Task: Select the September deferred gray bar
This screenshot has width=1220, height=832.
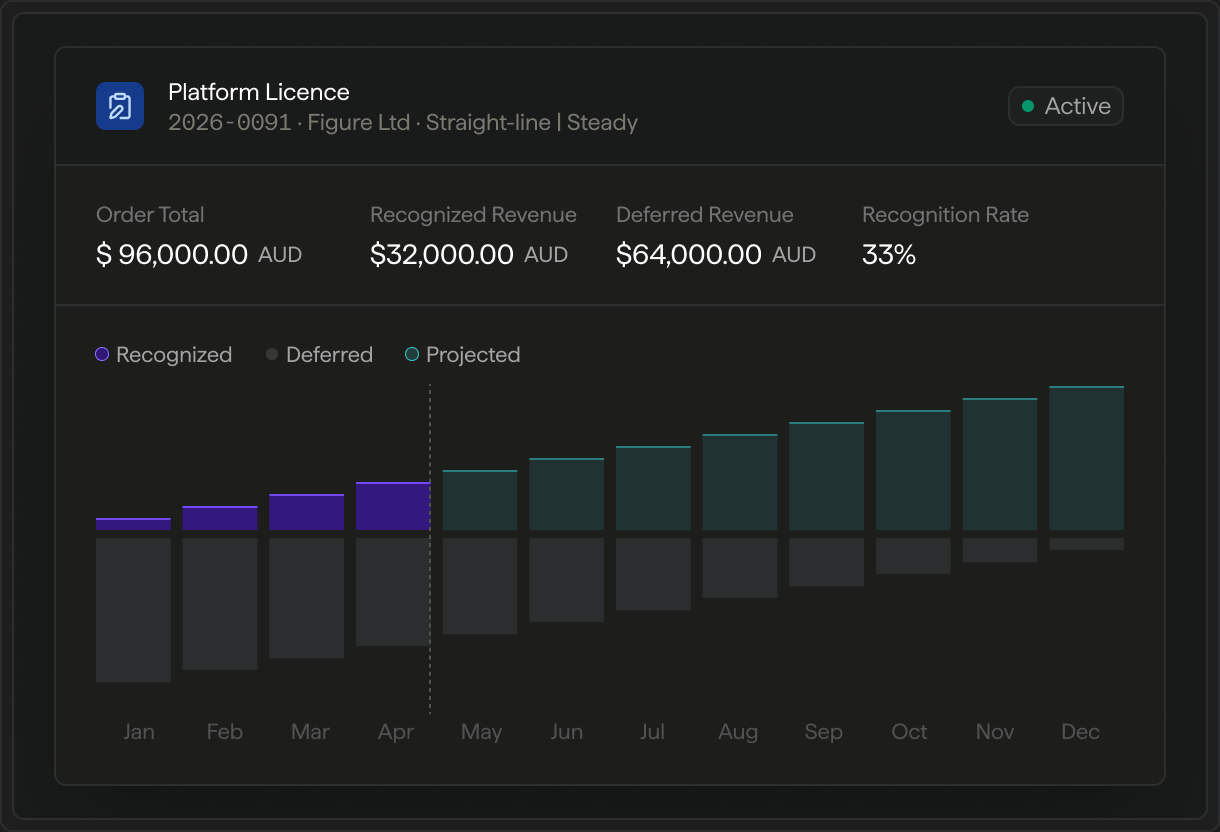Action: pos(826,562)
